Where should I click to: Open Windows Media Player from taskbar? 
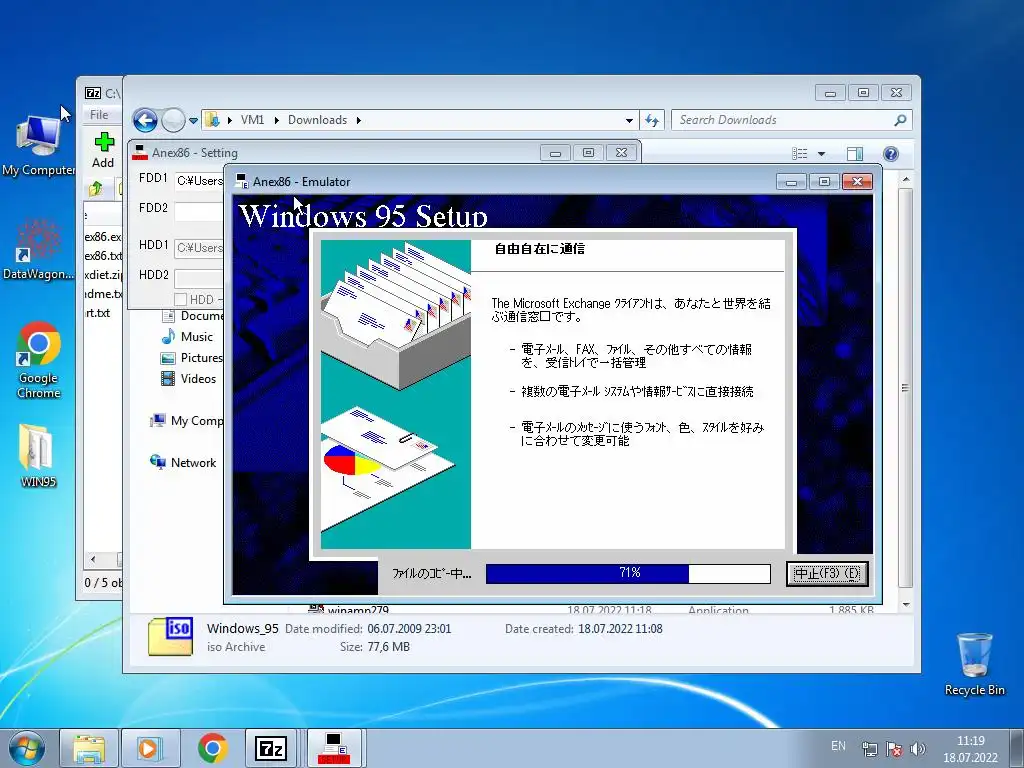(x=150, y=748)
